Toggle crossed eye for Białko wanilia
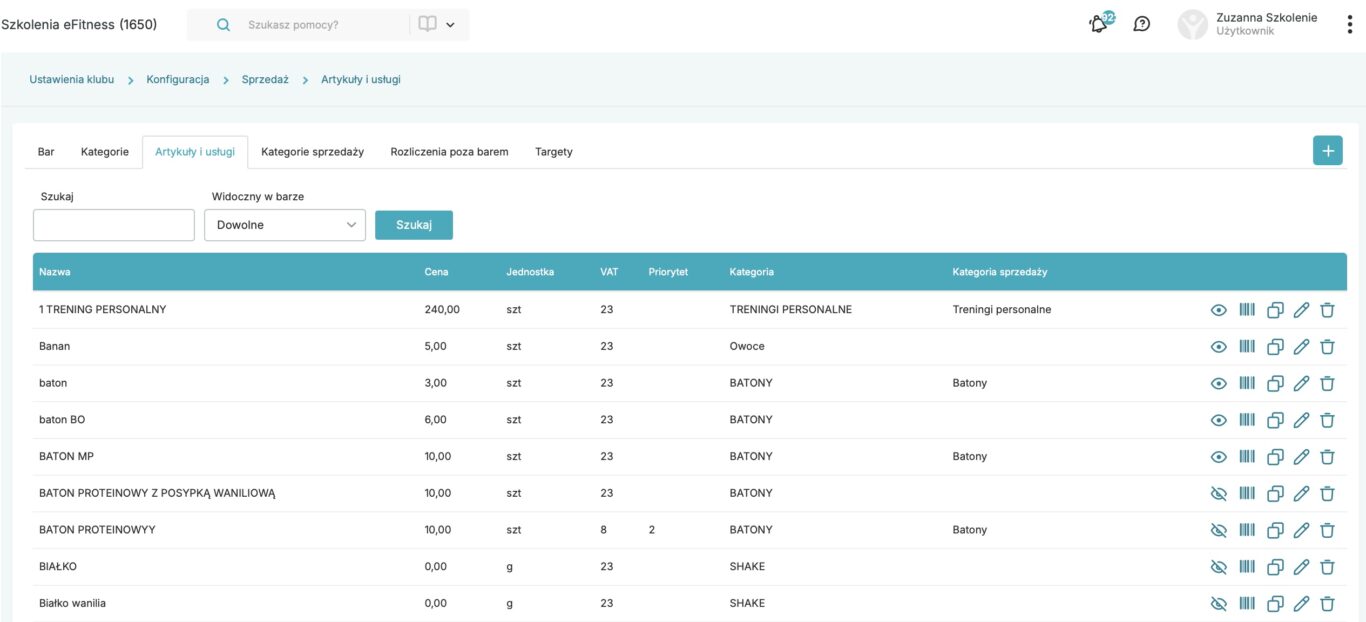1366x622 pixels. coord(1218,604)
